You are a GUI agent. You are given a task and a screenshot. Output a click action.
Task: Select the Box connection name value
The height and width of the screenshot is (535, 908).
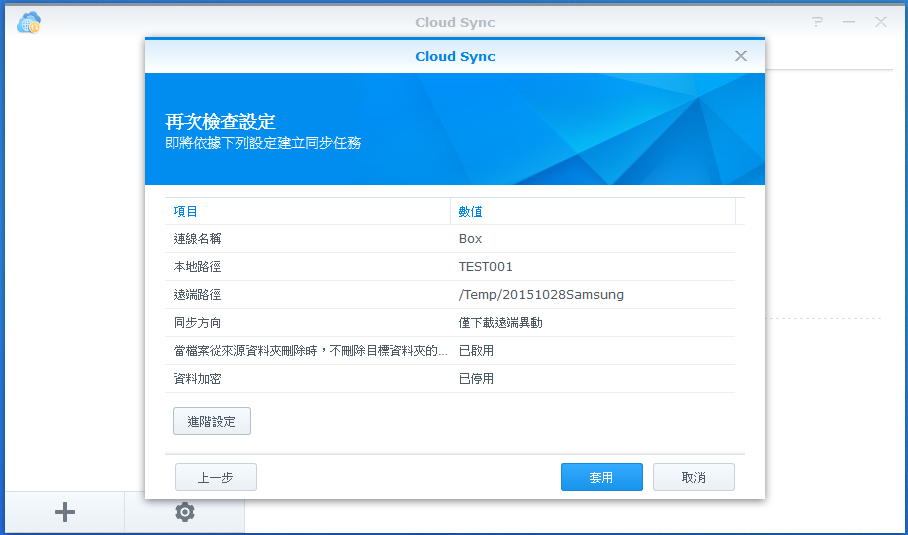[470, 239]
